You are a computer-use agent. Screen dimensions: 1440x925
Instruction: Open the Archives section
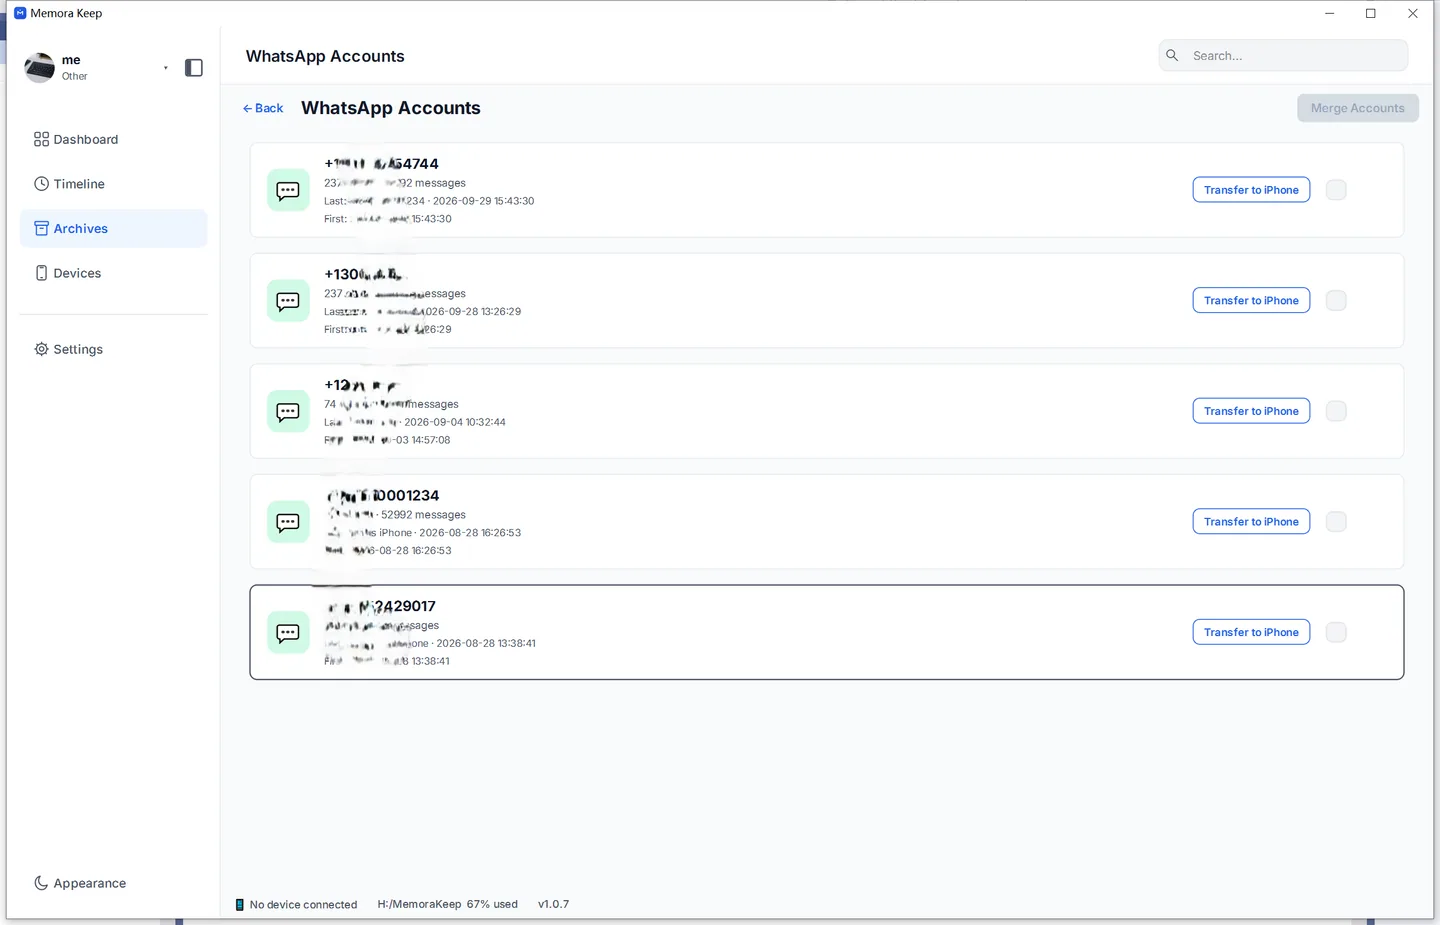113,228
